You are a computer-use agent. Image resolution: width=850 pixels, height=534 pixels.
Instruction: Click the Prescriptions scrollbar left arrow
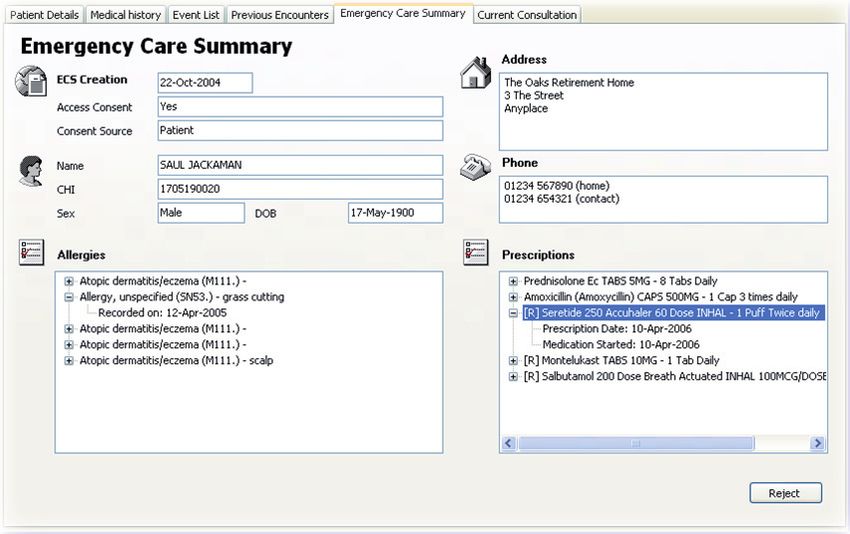click(x=508, y=443)
